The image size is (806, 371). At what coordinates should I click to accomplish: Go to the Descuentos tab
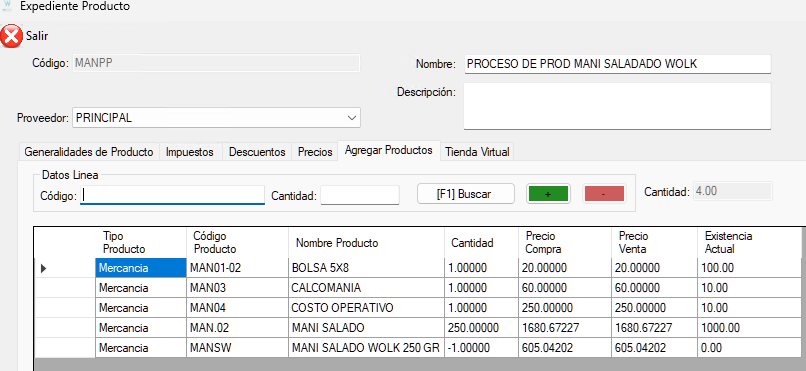(x=257, y=152)
